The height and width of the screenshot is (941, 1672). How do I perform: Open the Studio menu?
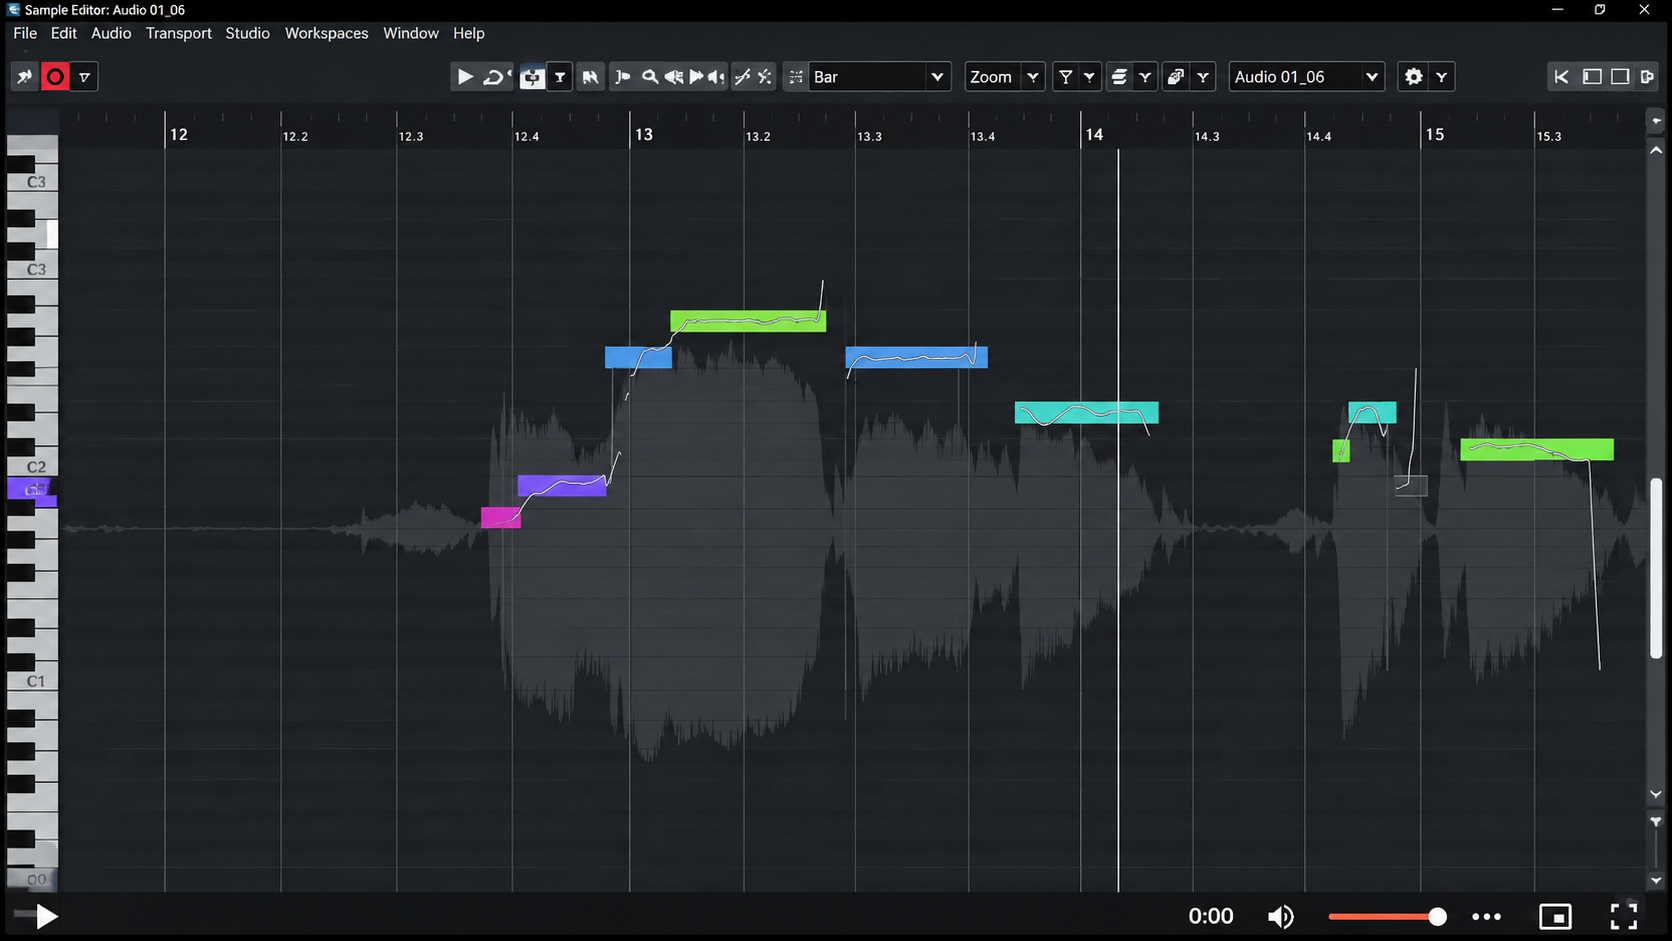pyautogui.click(x=247, y=33)
